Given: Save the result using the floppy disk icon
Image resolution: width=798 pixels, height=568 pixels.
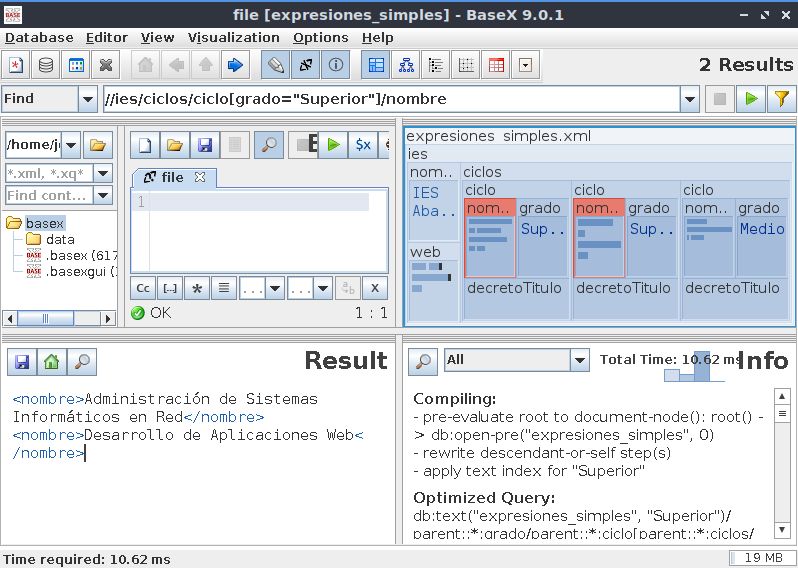Looking at the screenshot, I should pos(21,362).
